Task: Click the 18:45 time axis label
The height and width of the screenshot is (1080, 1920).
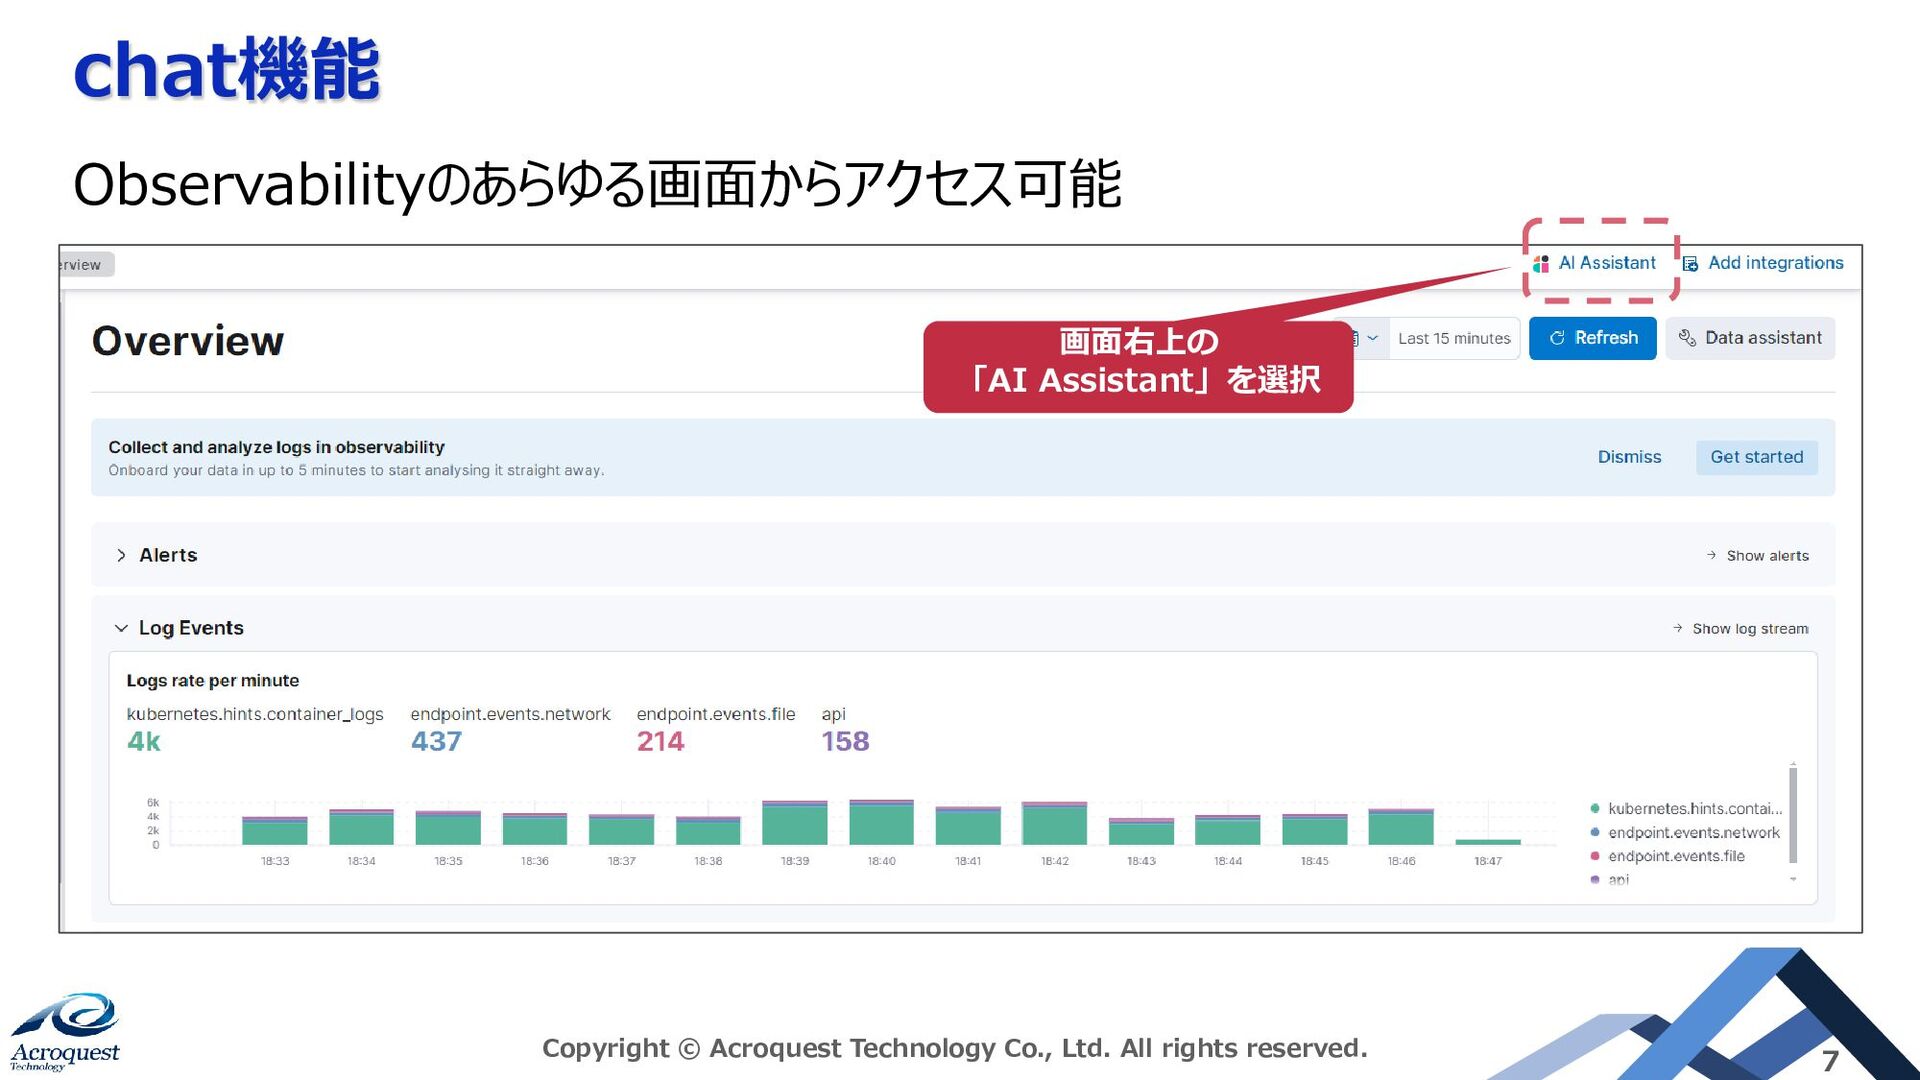Action: click(1314, 861)
